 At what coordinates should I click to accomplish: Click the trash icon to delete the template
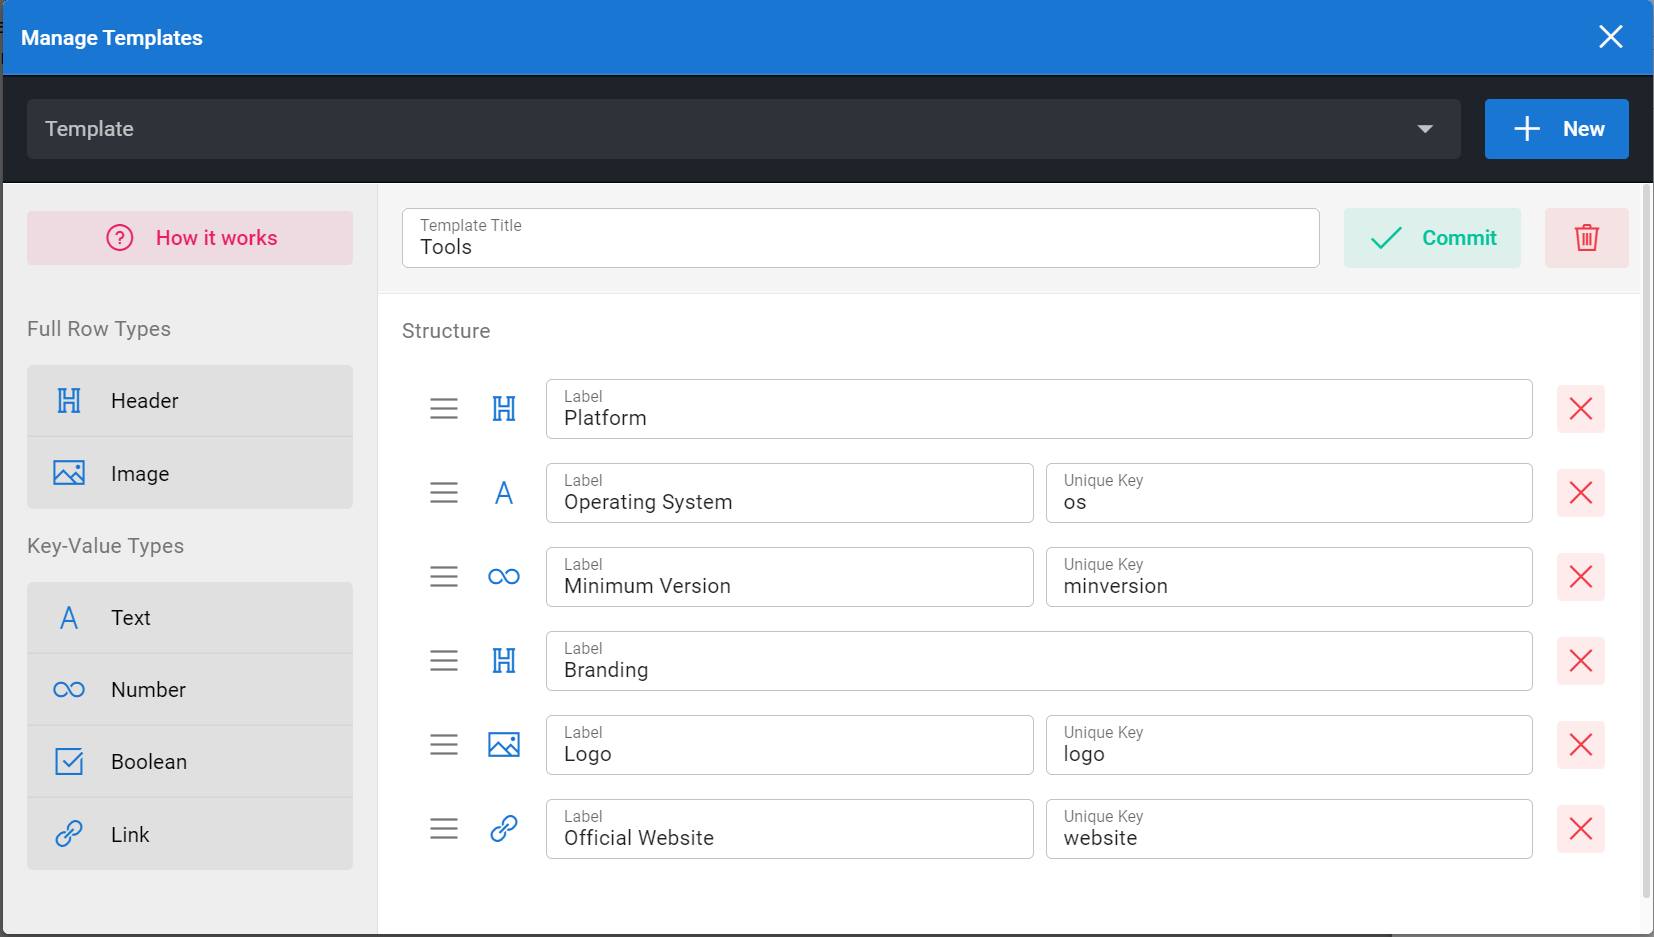pos(1586,238)
